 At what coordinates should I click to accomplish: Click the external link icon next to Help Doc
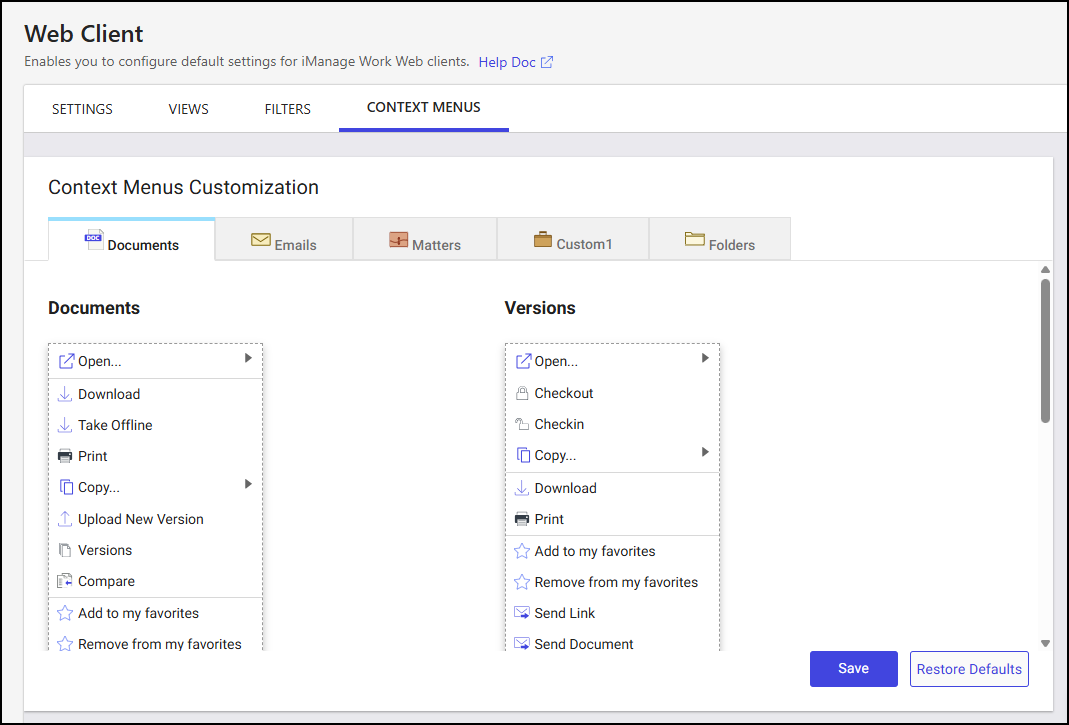547,62
